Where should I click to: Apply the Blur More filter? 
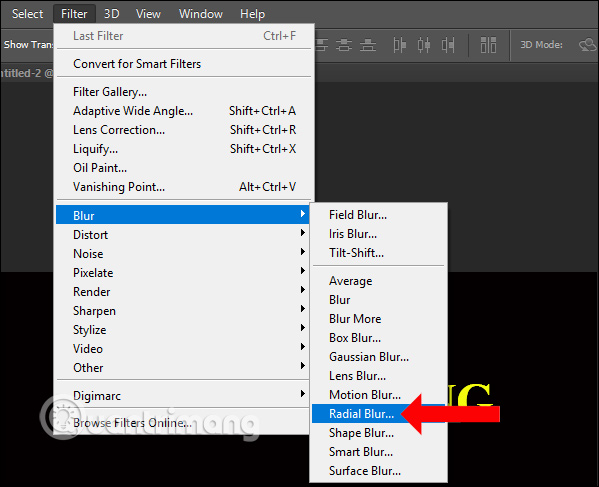pos(378,319)
